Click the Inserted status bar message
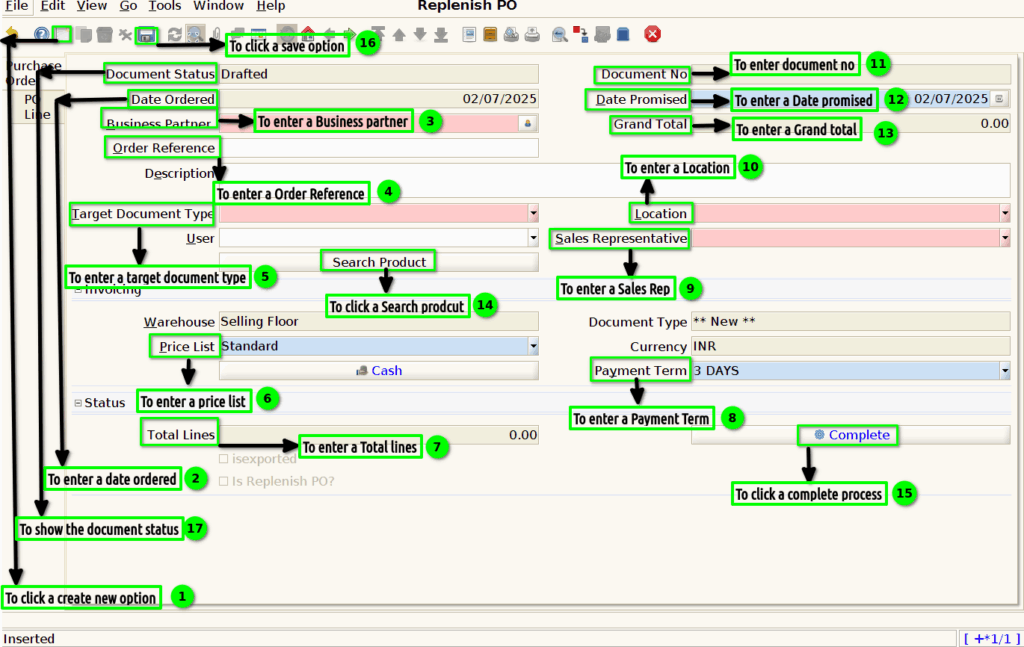Image resolution: width=1024 pixels, height=647 pixels. pyautogui.click(x=29, y=639)
